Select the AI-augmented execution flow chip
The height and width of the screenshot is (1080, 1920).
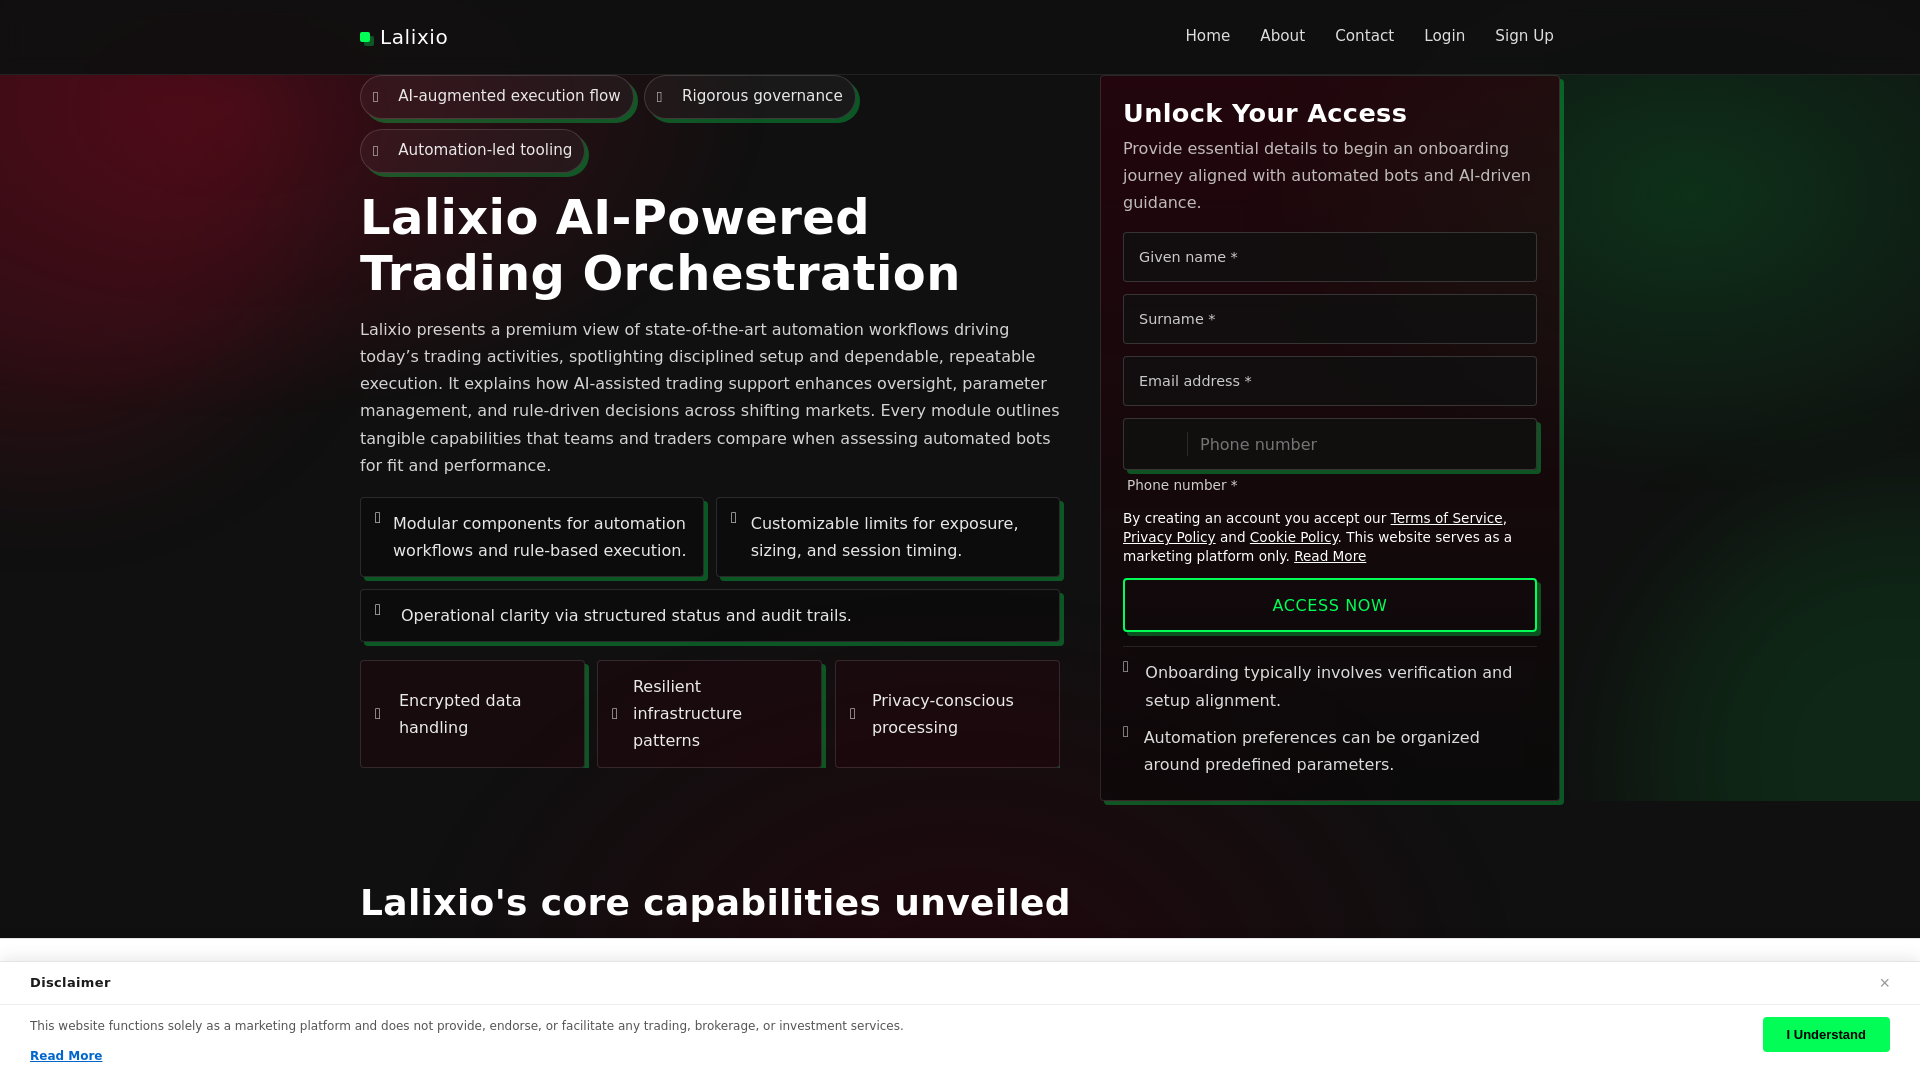click(496, 97)
